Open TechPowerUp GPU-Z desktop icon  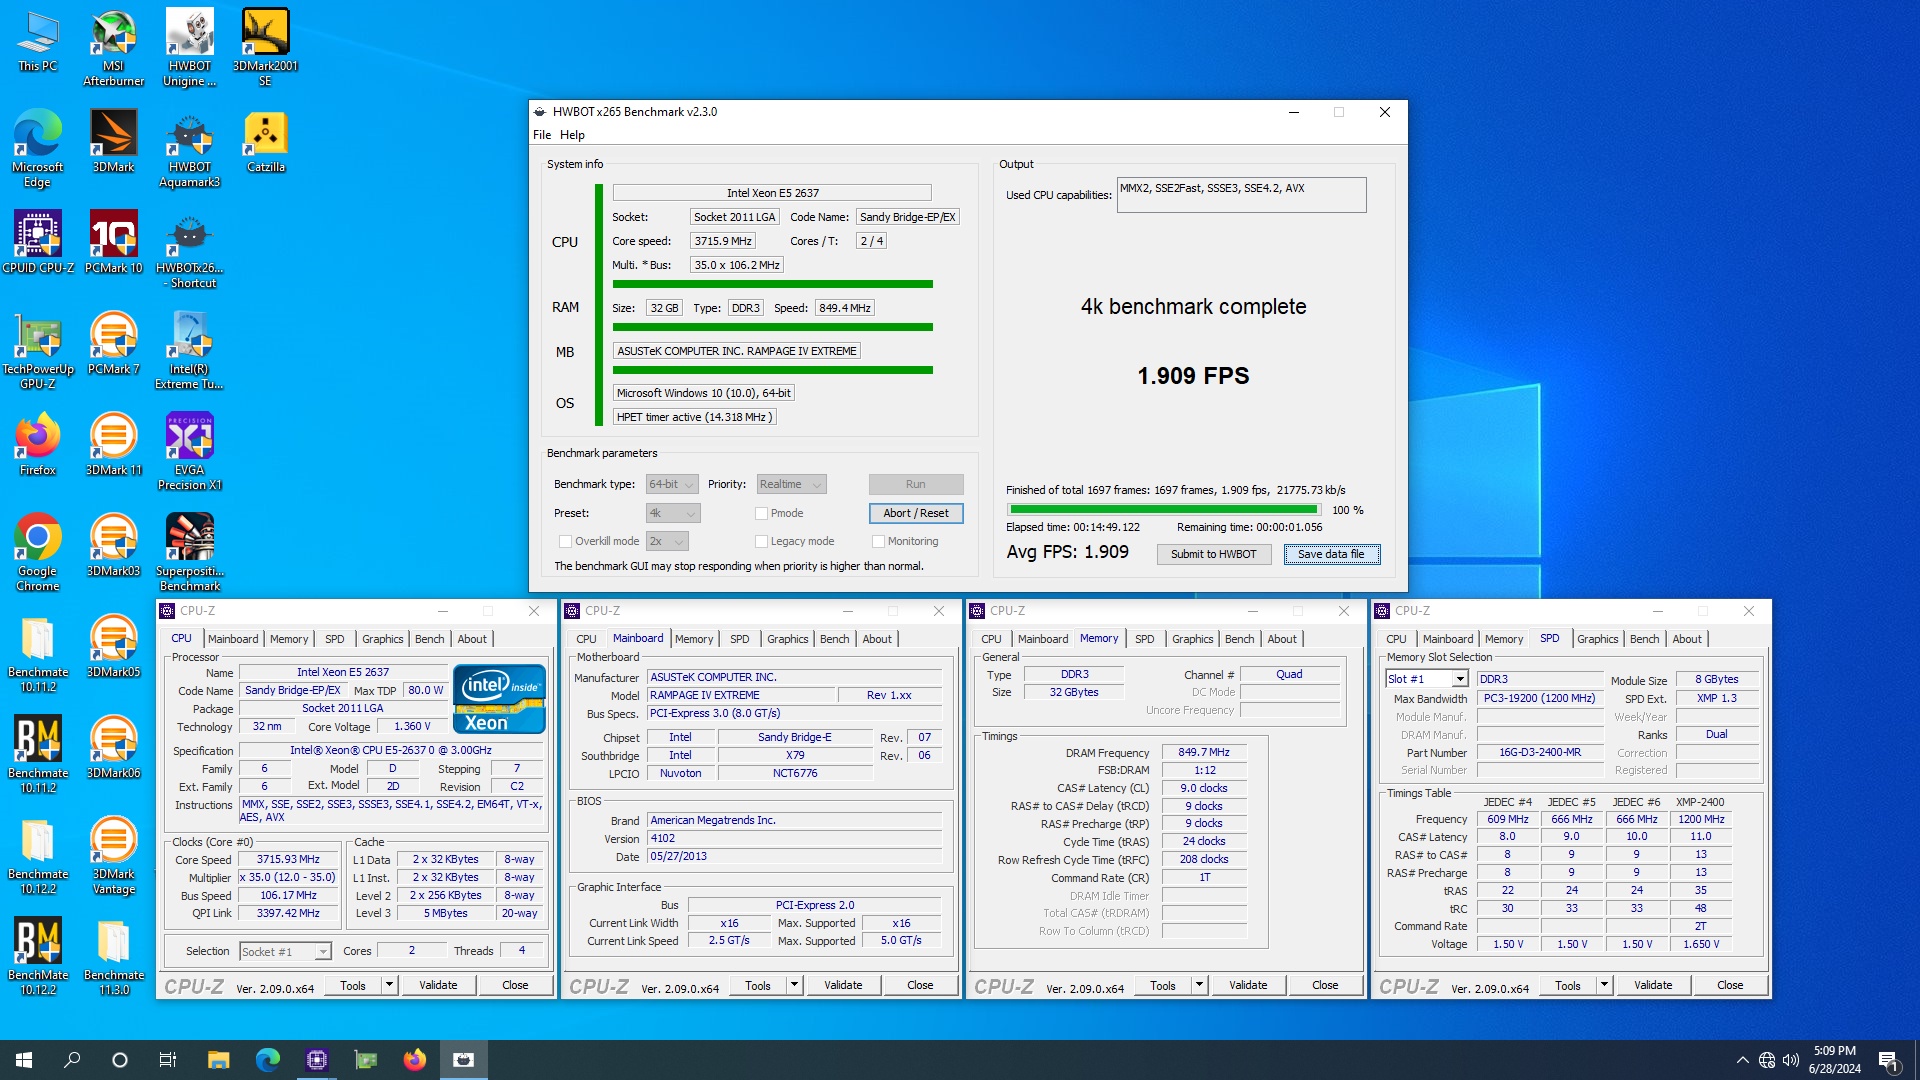click(37, 351)
